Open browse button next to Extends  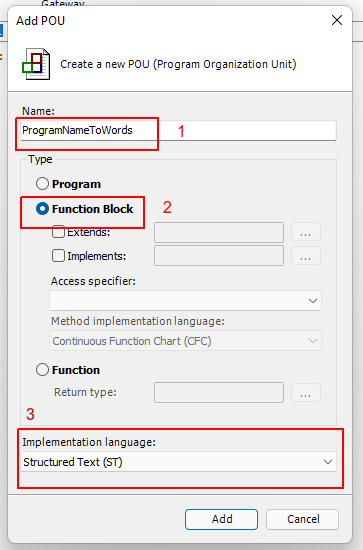click(305, 232)
